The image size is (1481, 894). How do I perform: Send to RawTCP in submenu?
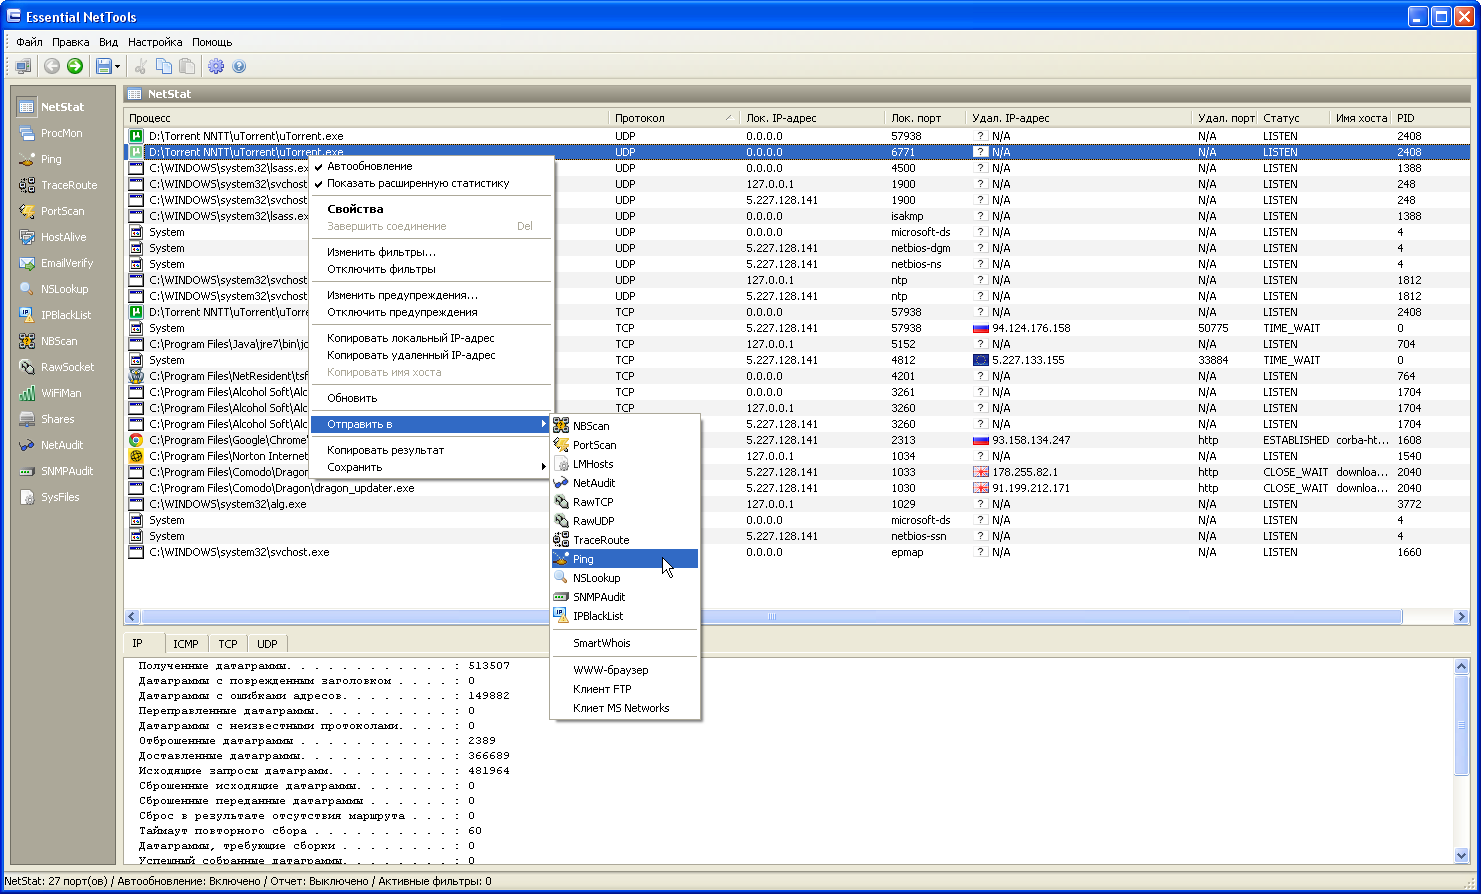point(625,502)
